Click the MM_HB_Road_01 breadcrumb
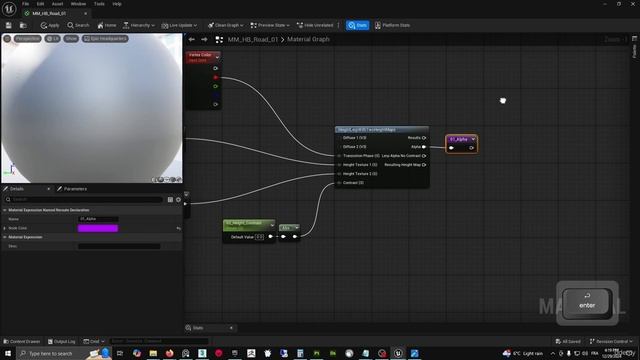The height and width of the screenshot is (360, 640). [x=253, y=40]
